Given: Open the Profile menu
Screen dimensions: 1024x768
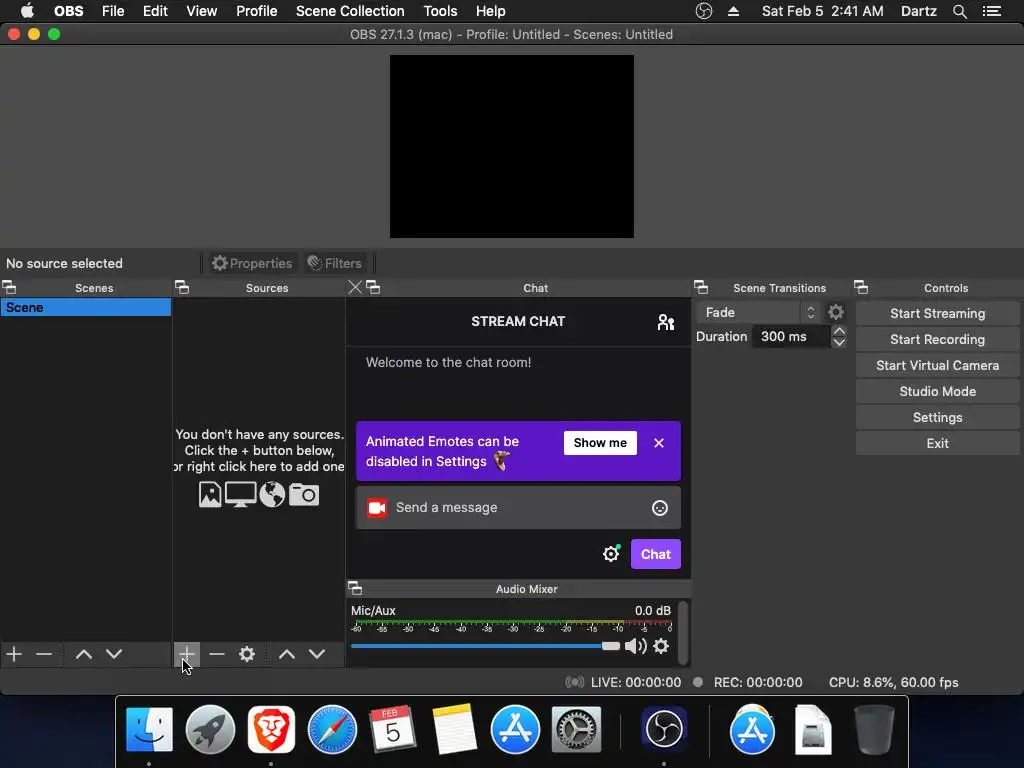Looking at the screenshot, I should tap(257, 11).
